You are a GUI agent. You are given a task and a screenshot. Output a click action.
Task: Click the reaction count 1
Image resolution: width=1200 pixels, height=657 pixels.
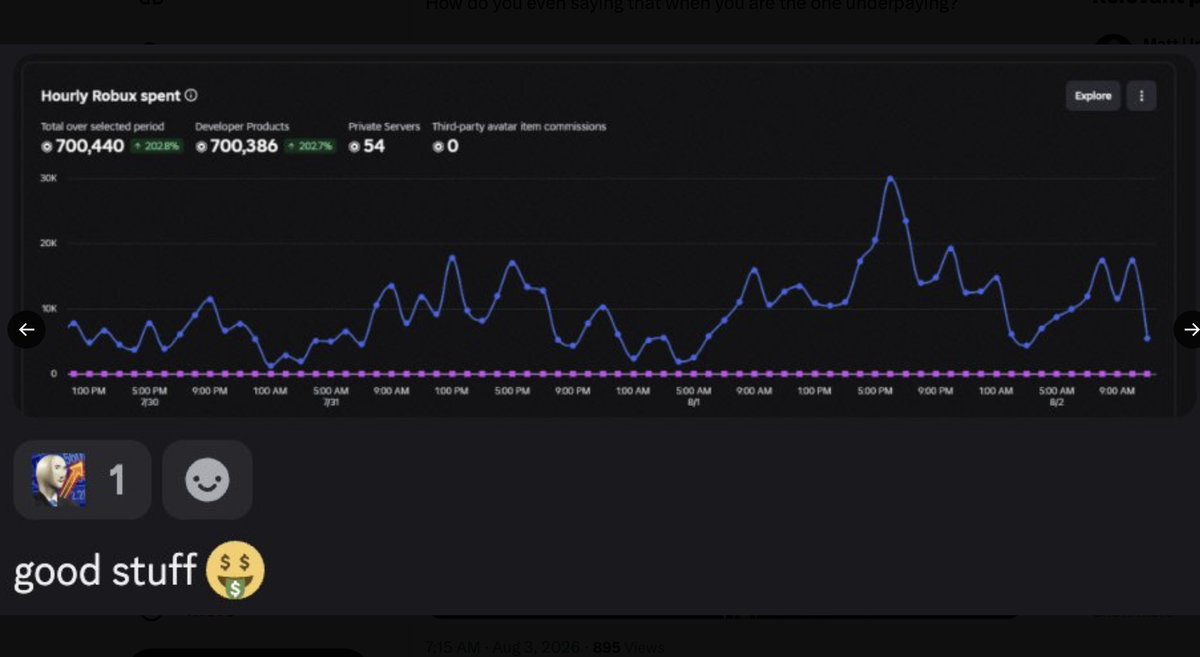[117, 480]
